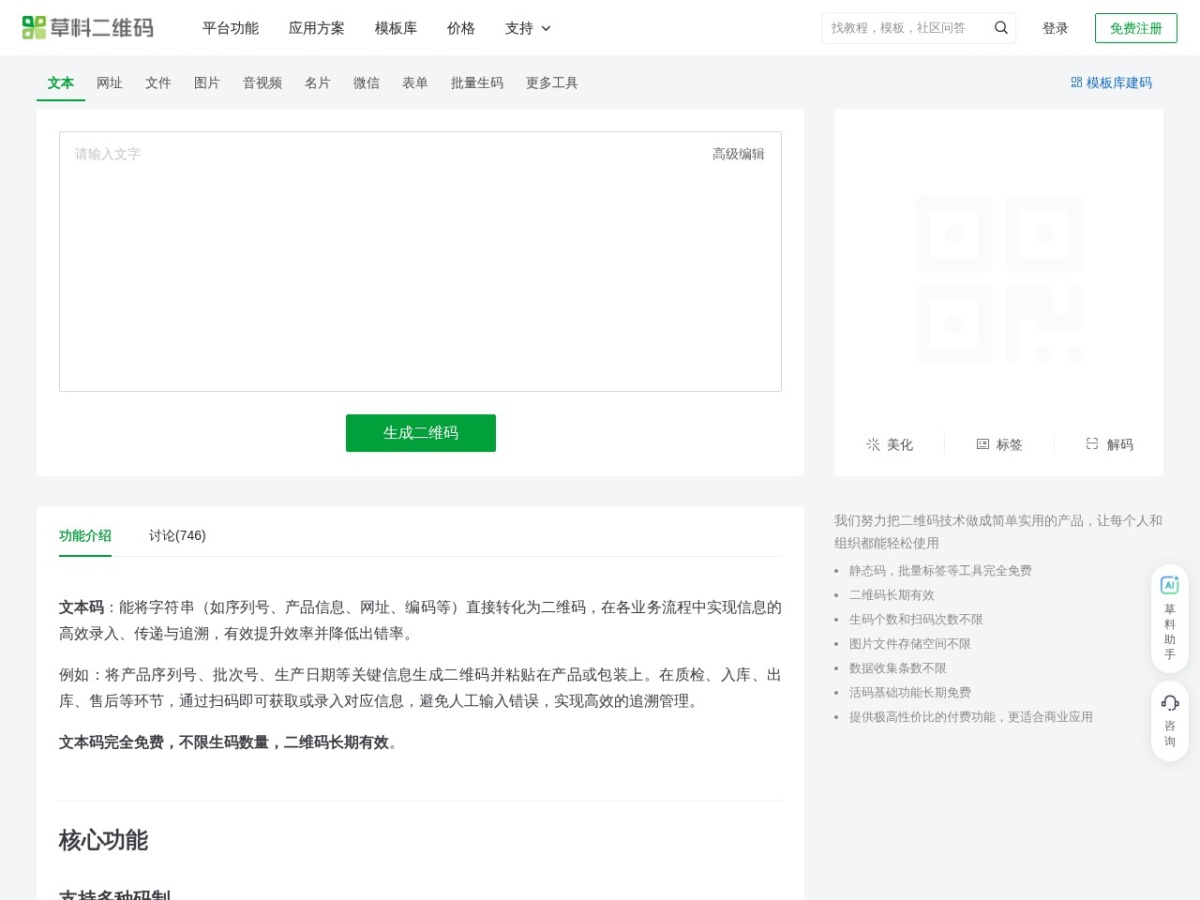Switch to the 表单 tab
Screen dimensions: 1200x900
click(415, 83)
